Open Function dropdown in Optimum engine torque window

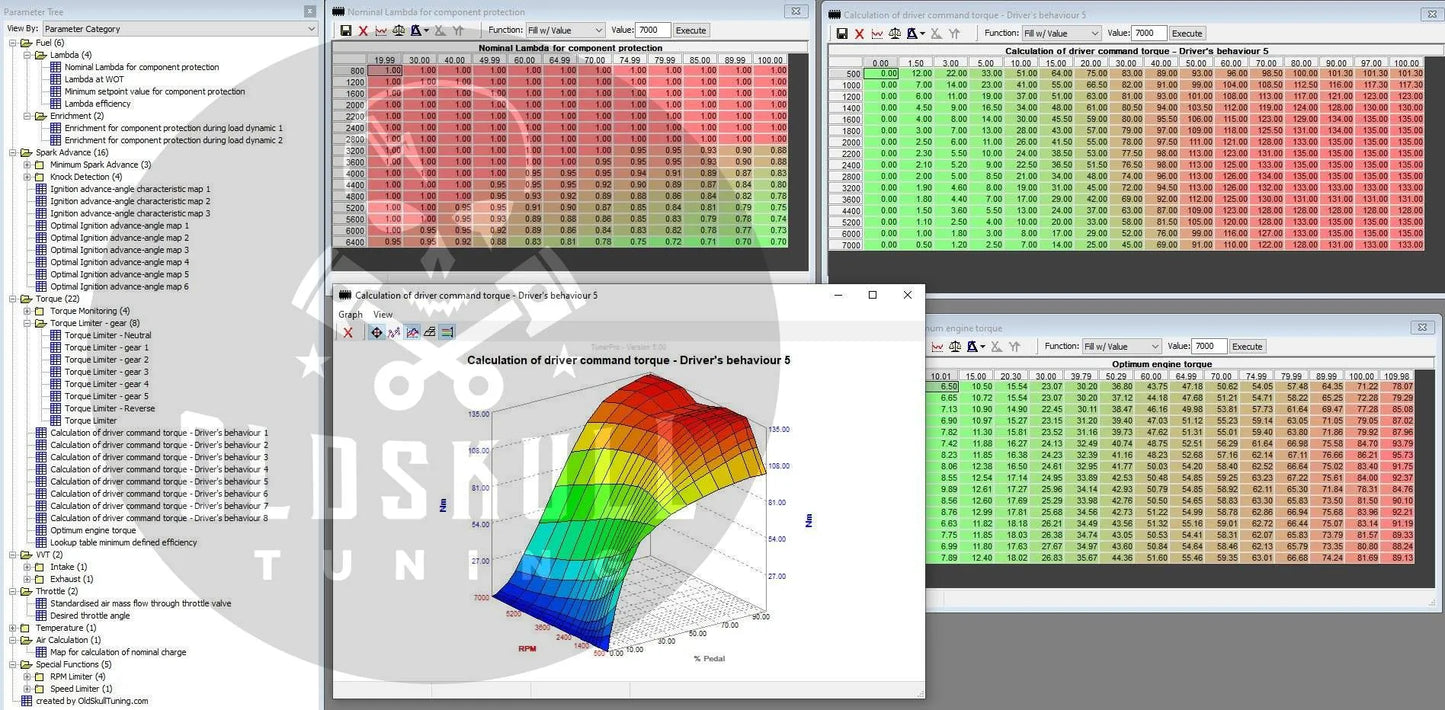coord(1120,346)
